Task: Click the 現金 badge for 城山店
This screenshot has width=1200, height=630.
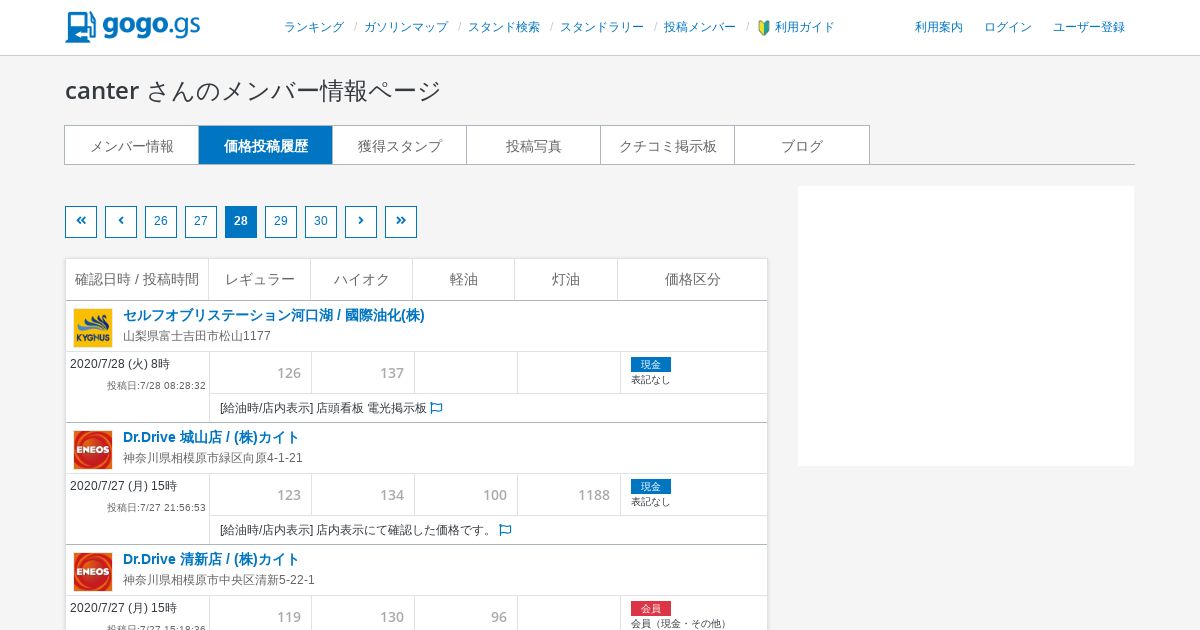Action: click(651, 487)
